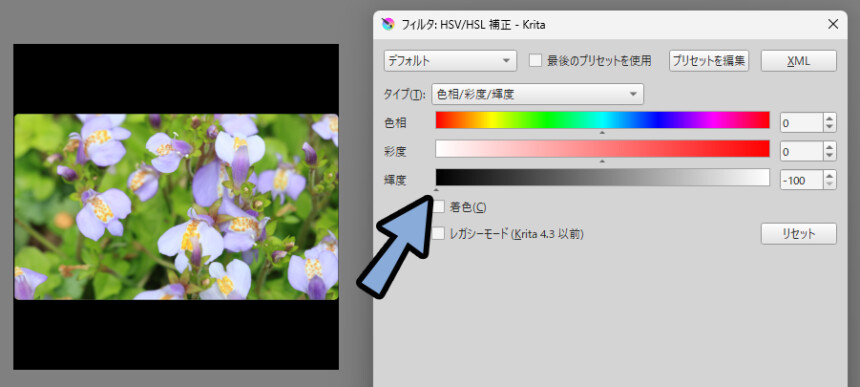Click the リセット button

pos(799,234)
